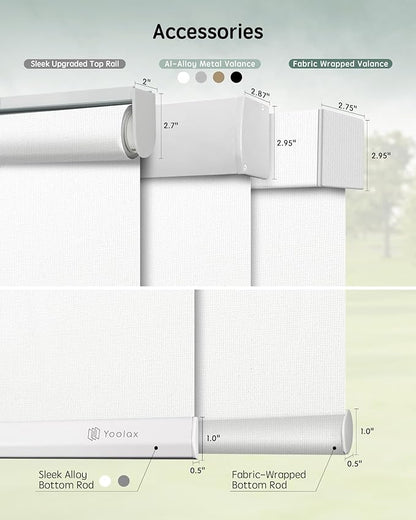Screen dimensions: 416x520
Task: Select the black Al-Alloy valance color swatch
Action: (236, 77)
